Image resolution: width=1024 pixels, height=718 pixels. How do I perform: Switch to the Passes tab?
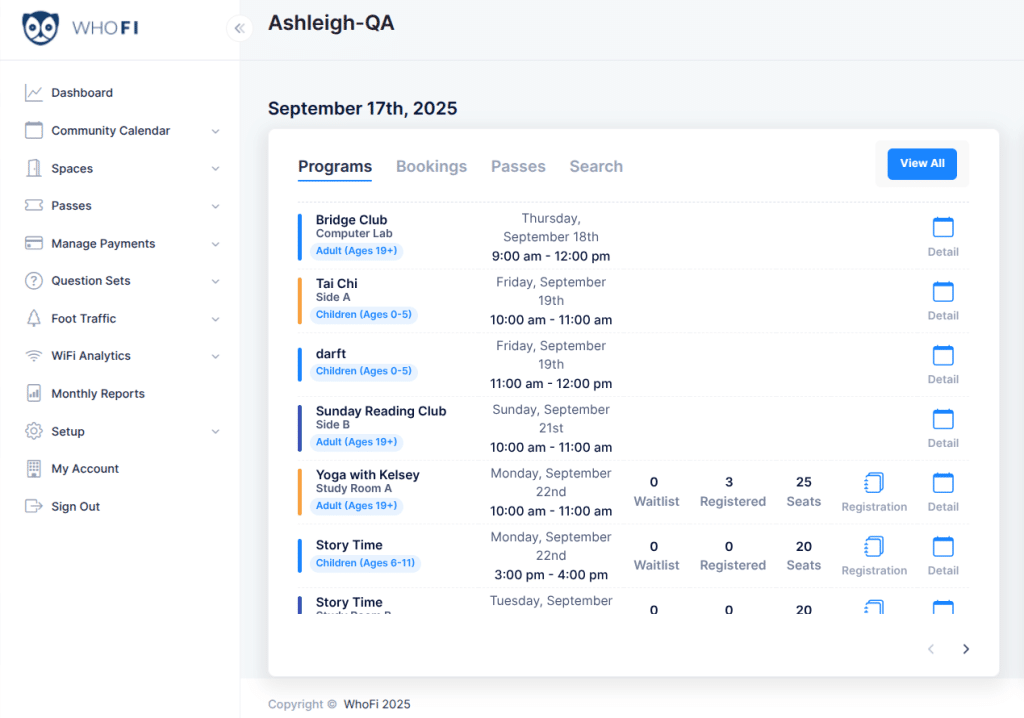pos(518,167)
